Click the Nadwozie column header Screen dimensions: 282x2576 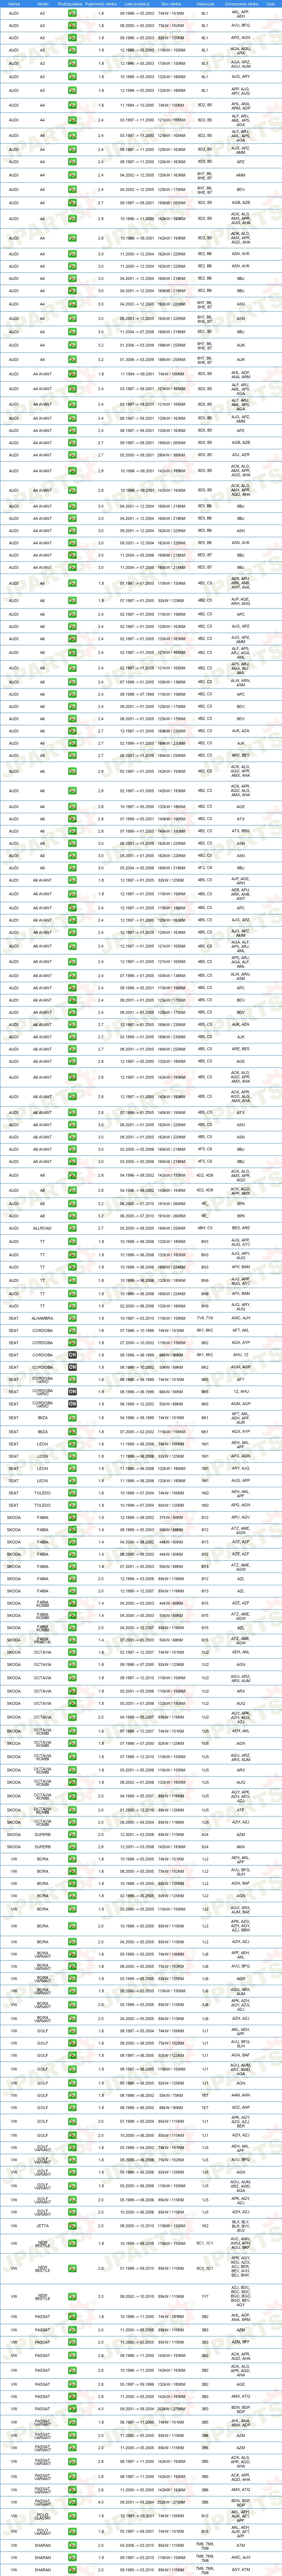(205, 4)
